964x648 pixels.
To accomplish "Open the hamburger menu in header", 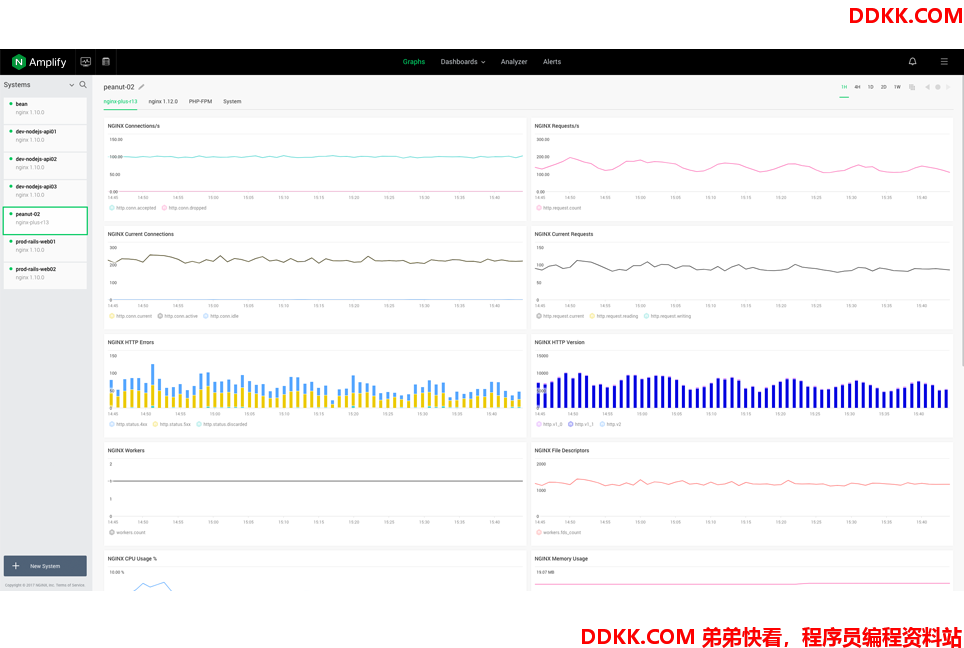I will (x=944, y=61).
